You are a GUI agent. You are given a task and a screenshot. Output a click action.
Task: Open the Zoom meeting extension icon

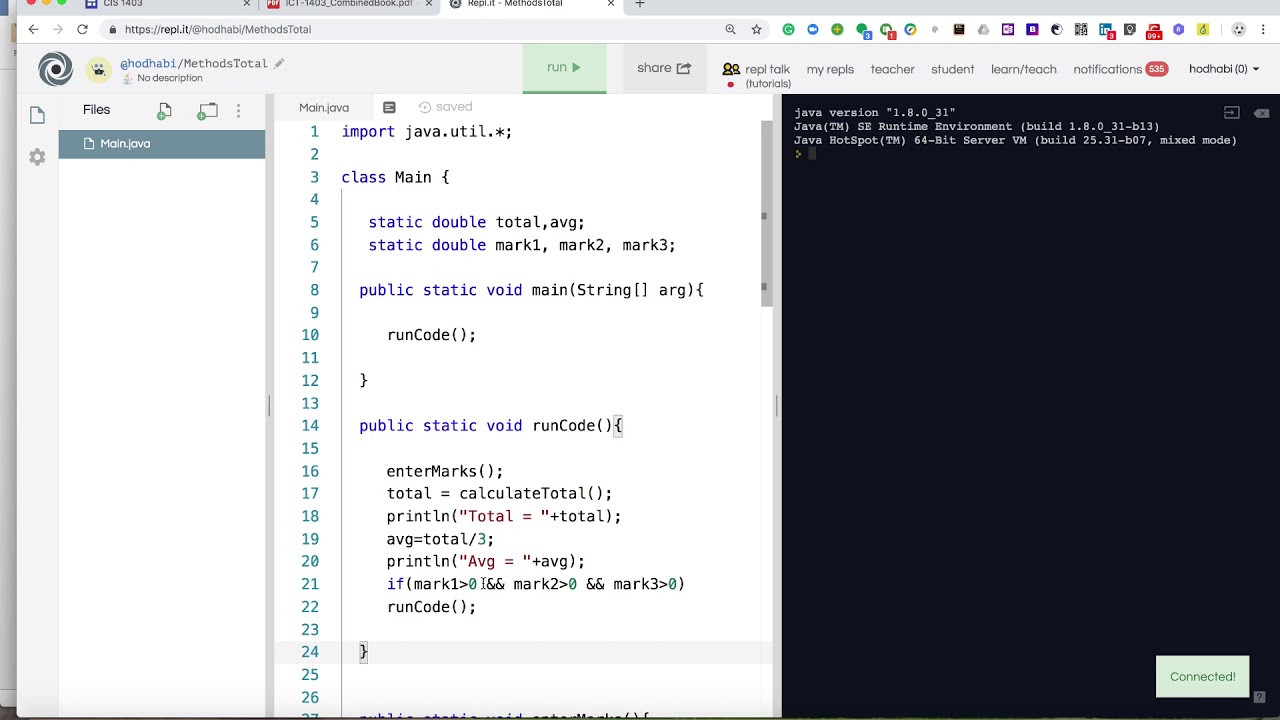pos(812,29)
